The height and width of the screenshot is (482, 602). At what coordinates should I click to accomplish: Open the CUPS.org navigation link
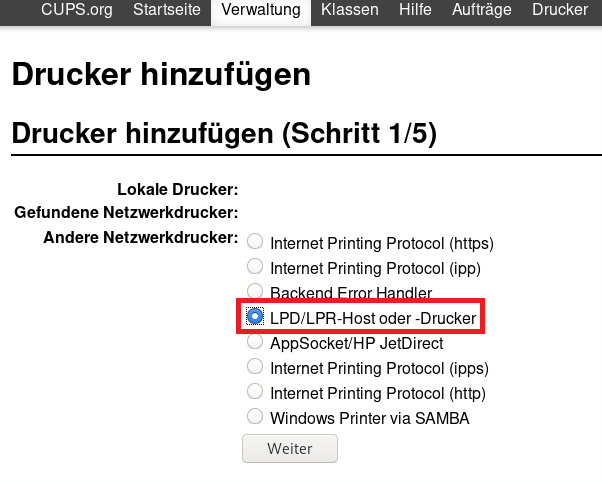(75, 11)
